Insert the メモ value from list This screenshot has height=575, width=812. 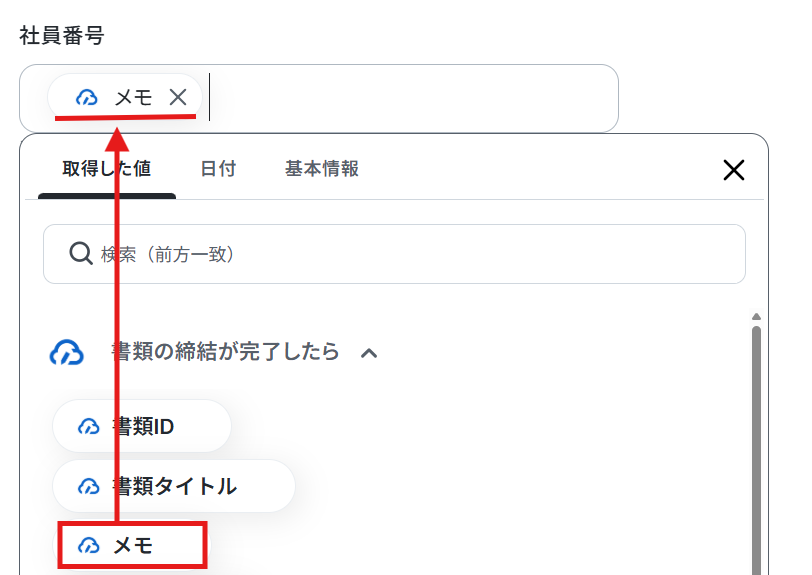coord(133,545)
